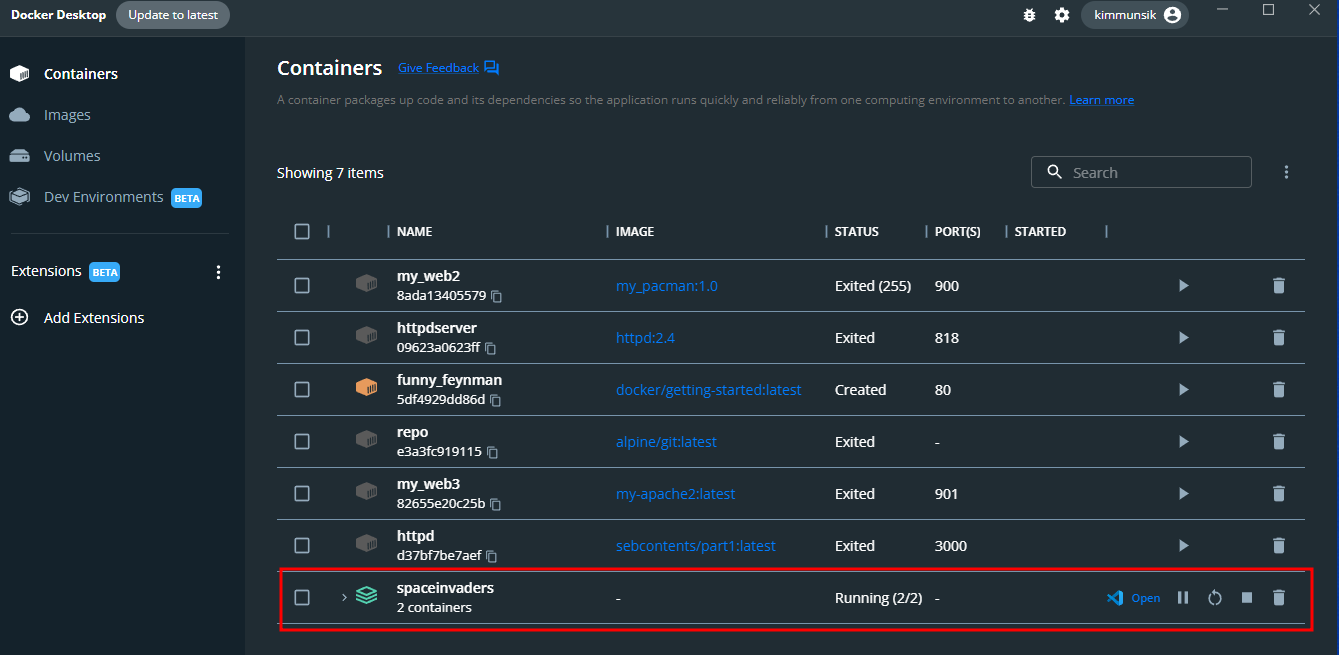Open the Dev Environments section
The height and width of the screenshot is (655, 1339).
tap(105, 197)
